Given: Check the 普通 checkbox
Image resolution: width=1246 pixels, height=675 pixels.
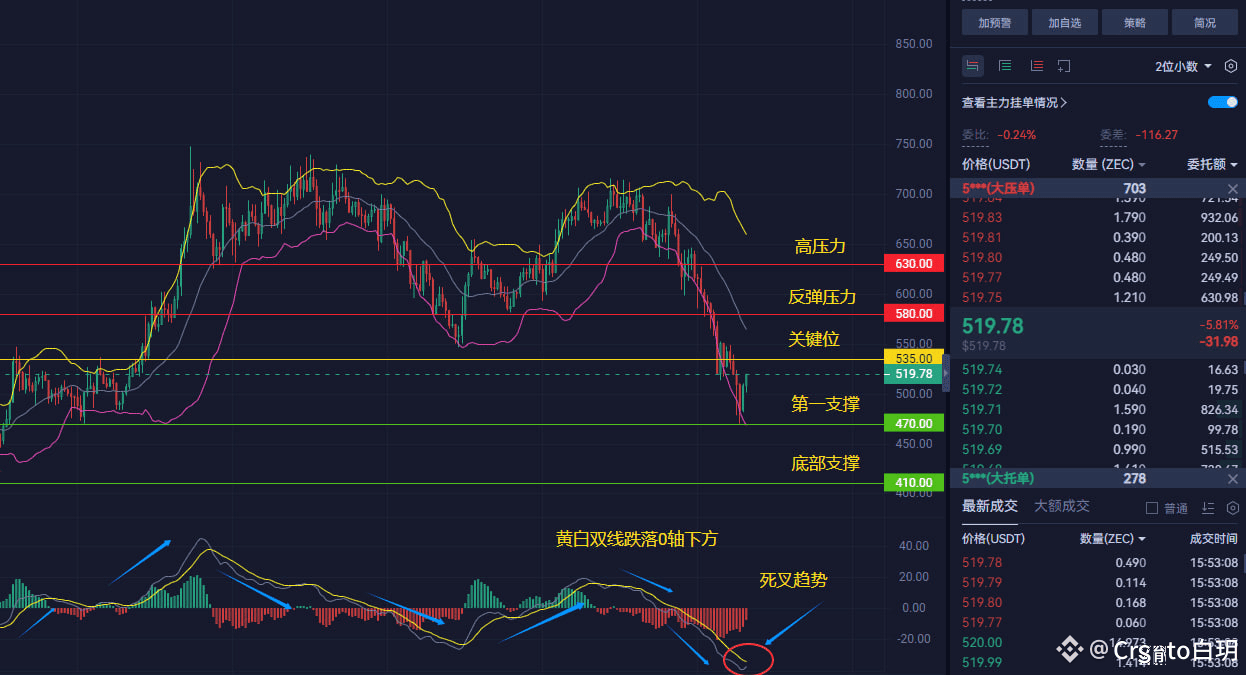Looking at the screenshot, I should pos(1151,508).
